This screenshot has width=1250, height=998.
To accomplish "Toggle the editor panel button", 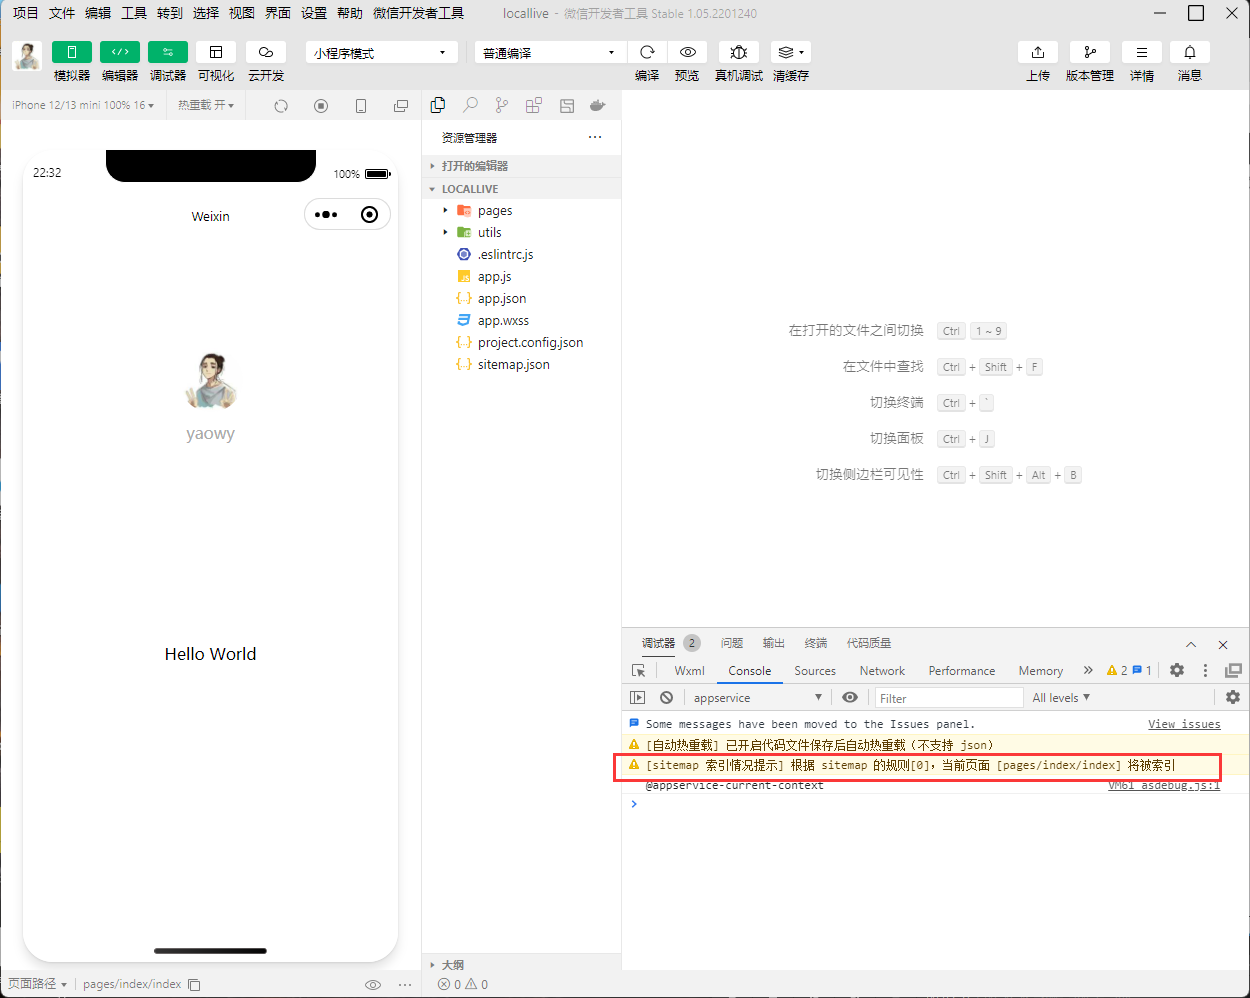I will [x=120, y=52].
